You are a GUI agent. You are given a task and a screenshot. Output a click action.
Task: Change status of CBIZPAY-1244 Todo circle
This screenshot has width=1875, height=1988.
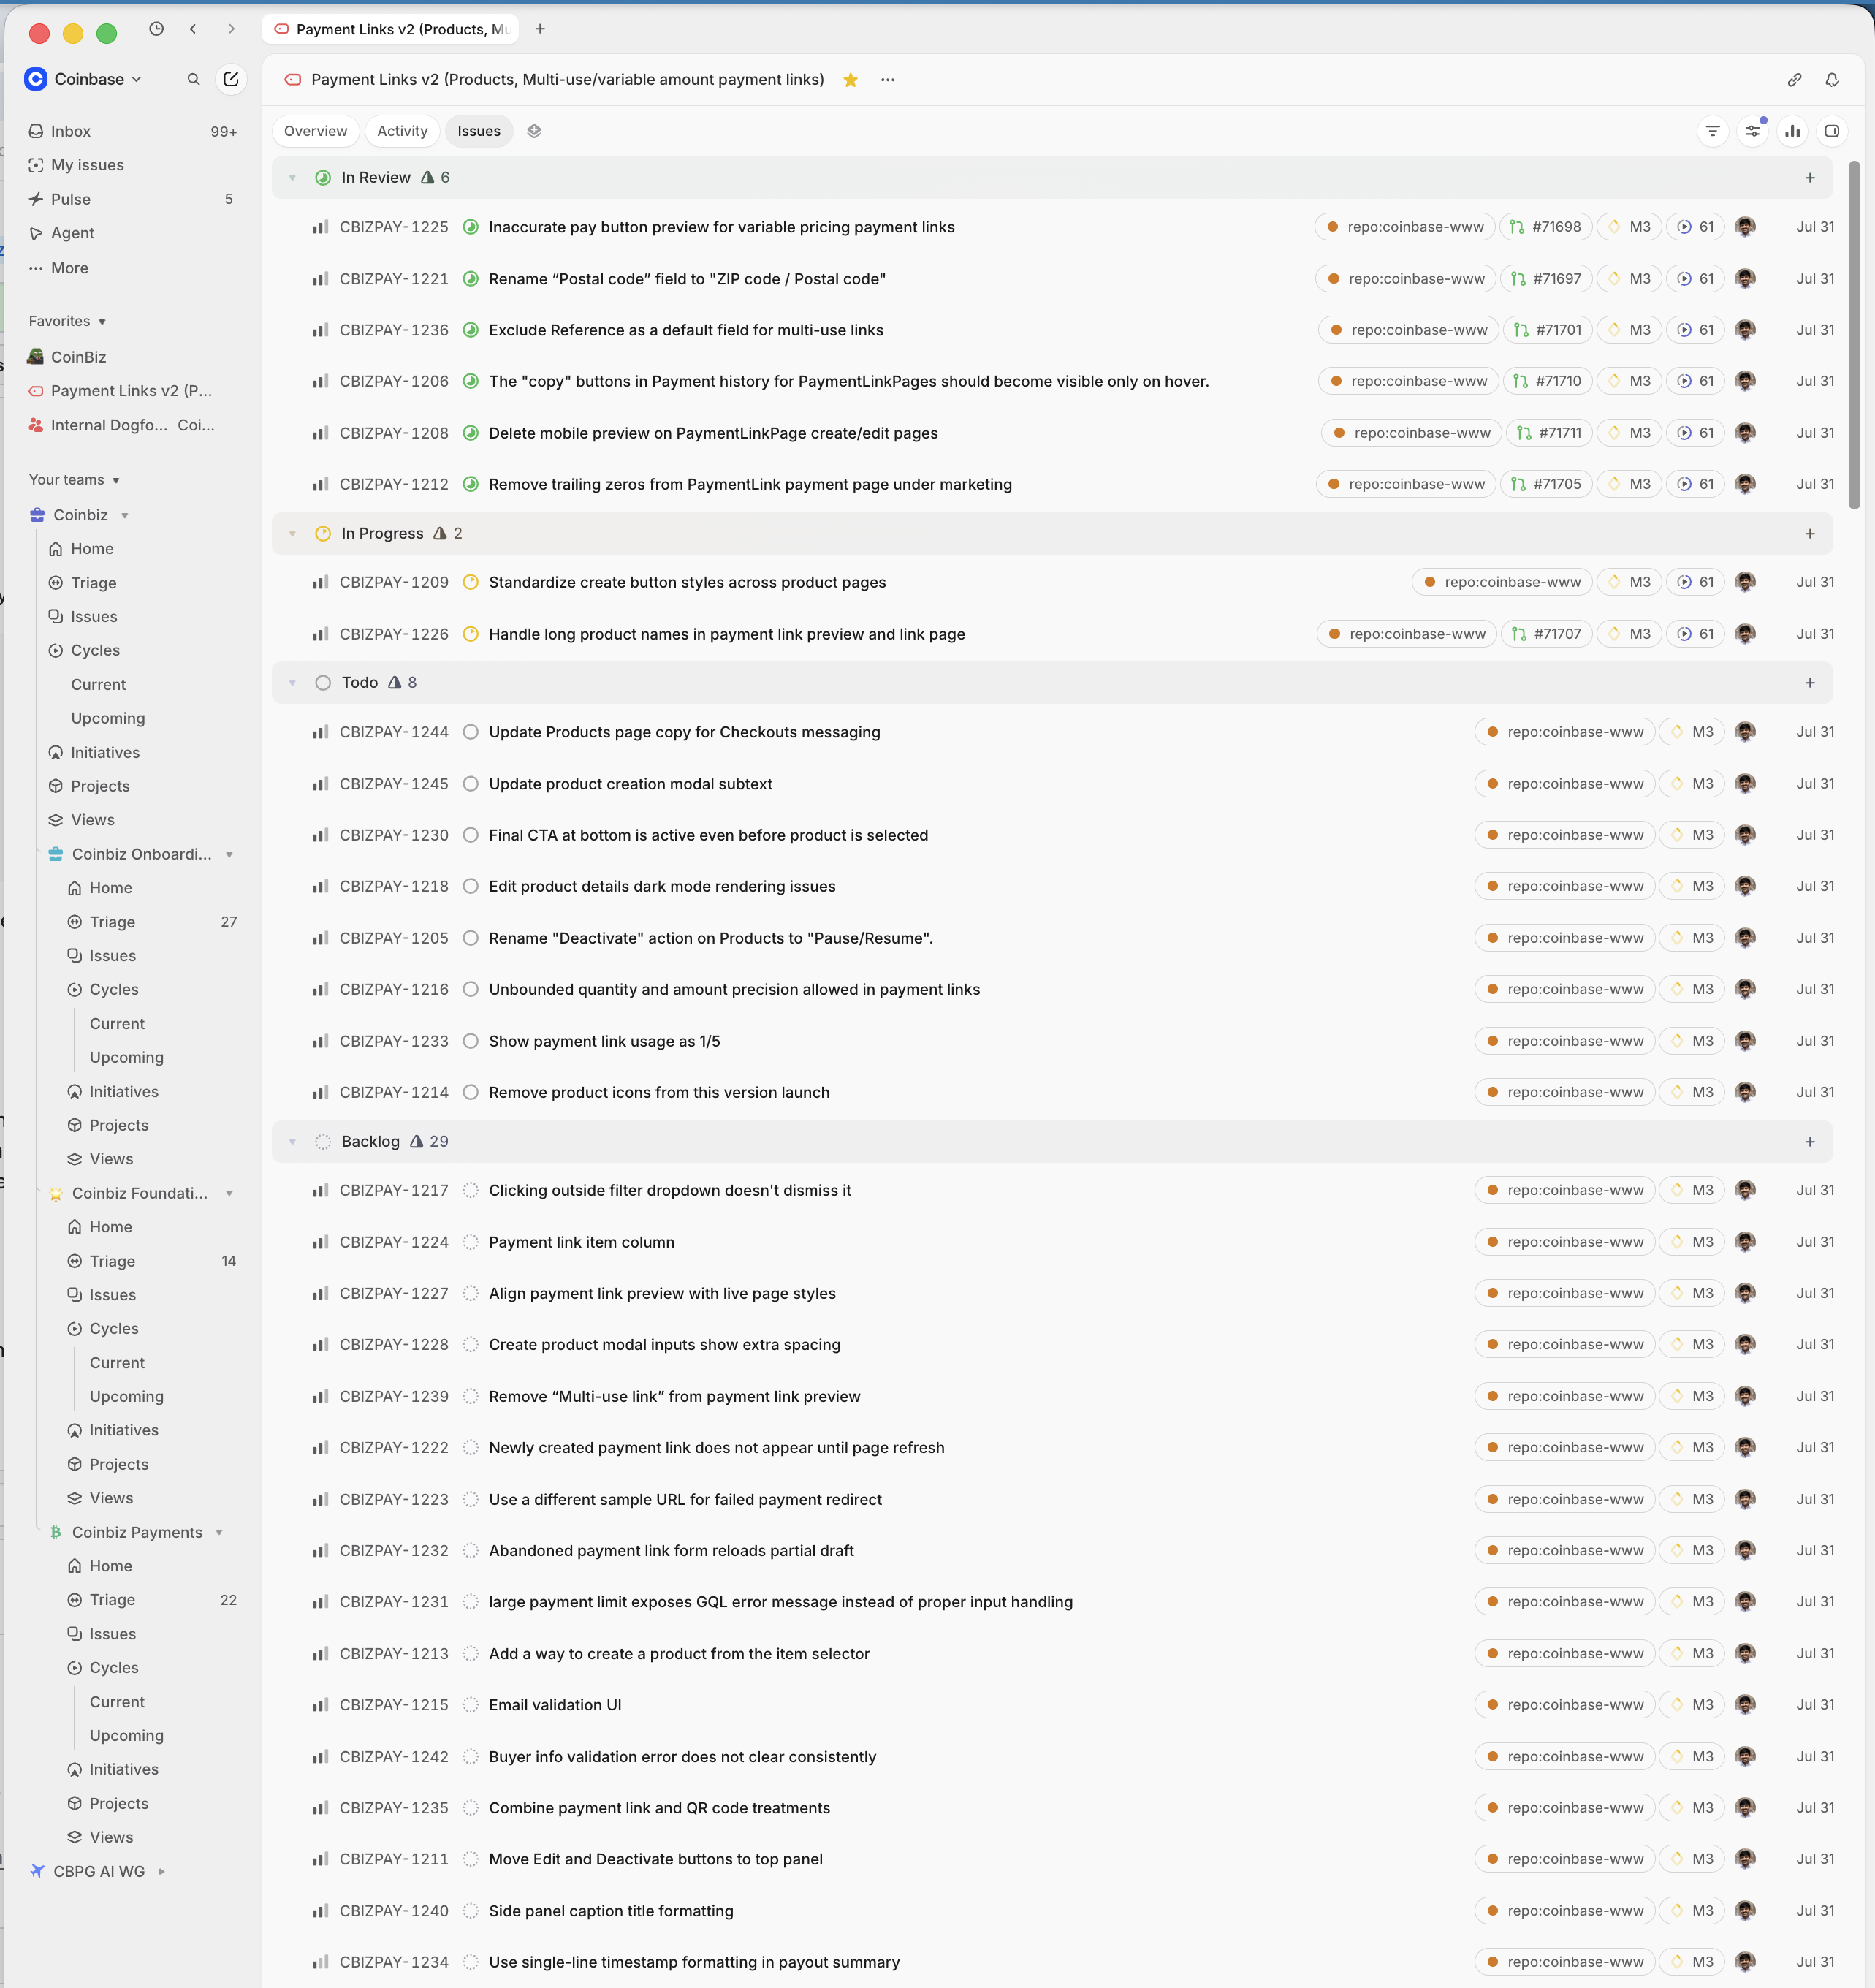click(470, 732)
